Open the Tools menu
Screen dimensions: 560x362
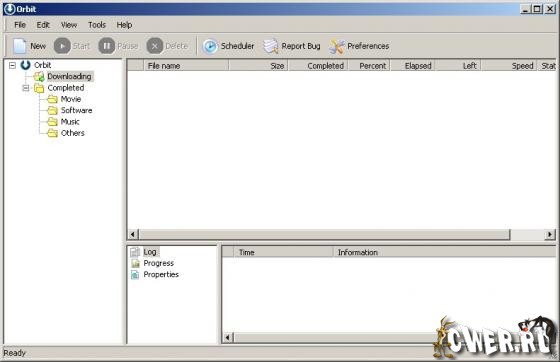[97, 25]
